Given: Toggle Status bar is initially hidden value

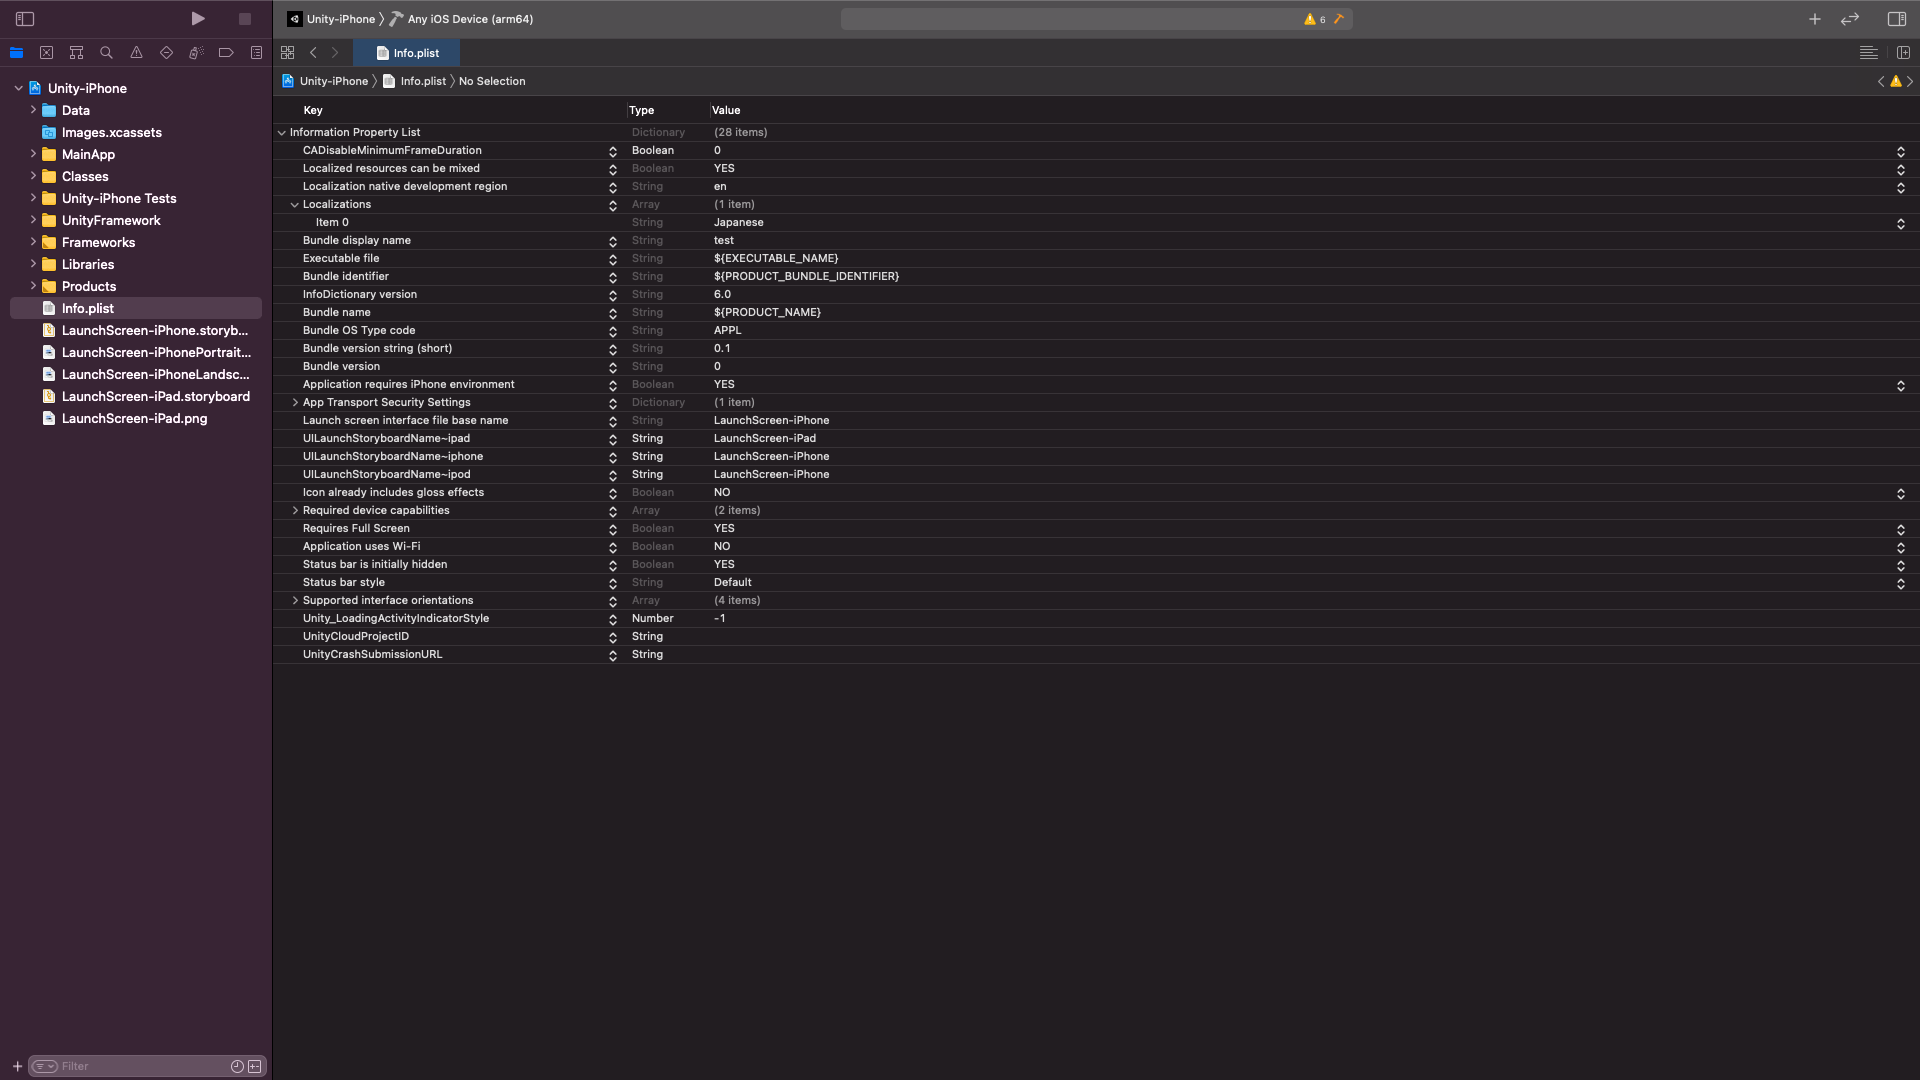Looking at the screenshot, I should pos(1900,565).
